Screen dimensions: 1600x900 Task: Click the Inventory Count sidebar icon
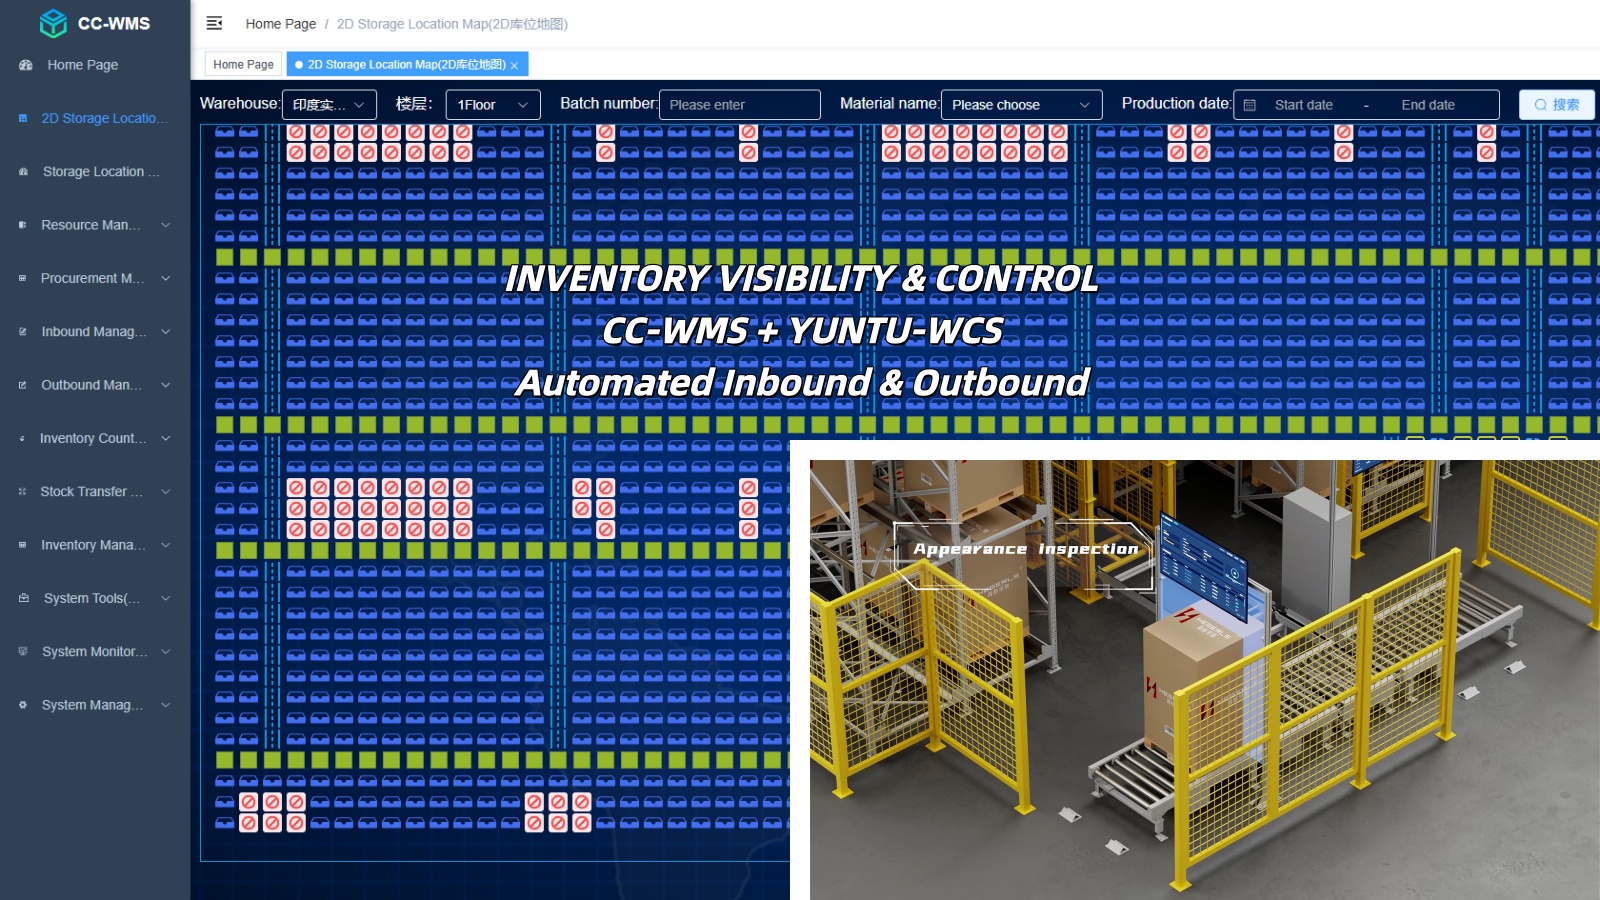(23, 438)
